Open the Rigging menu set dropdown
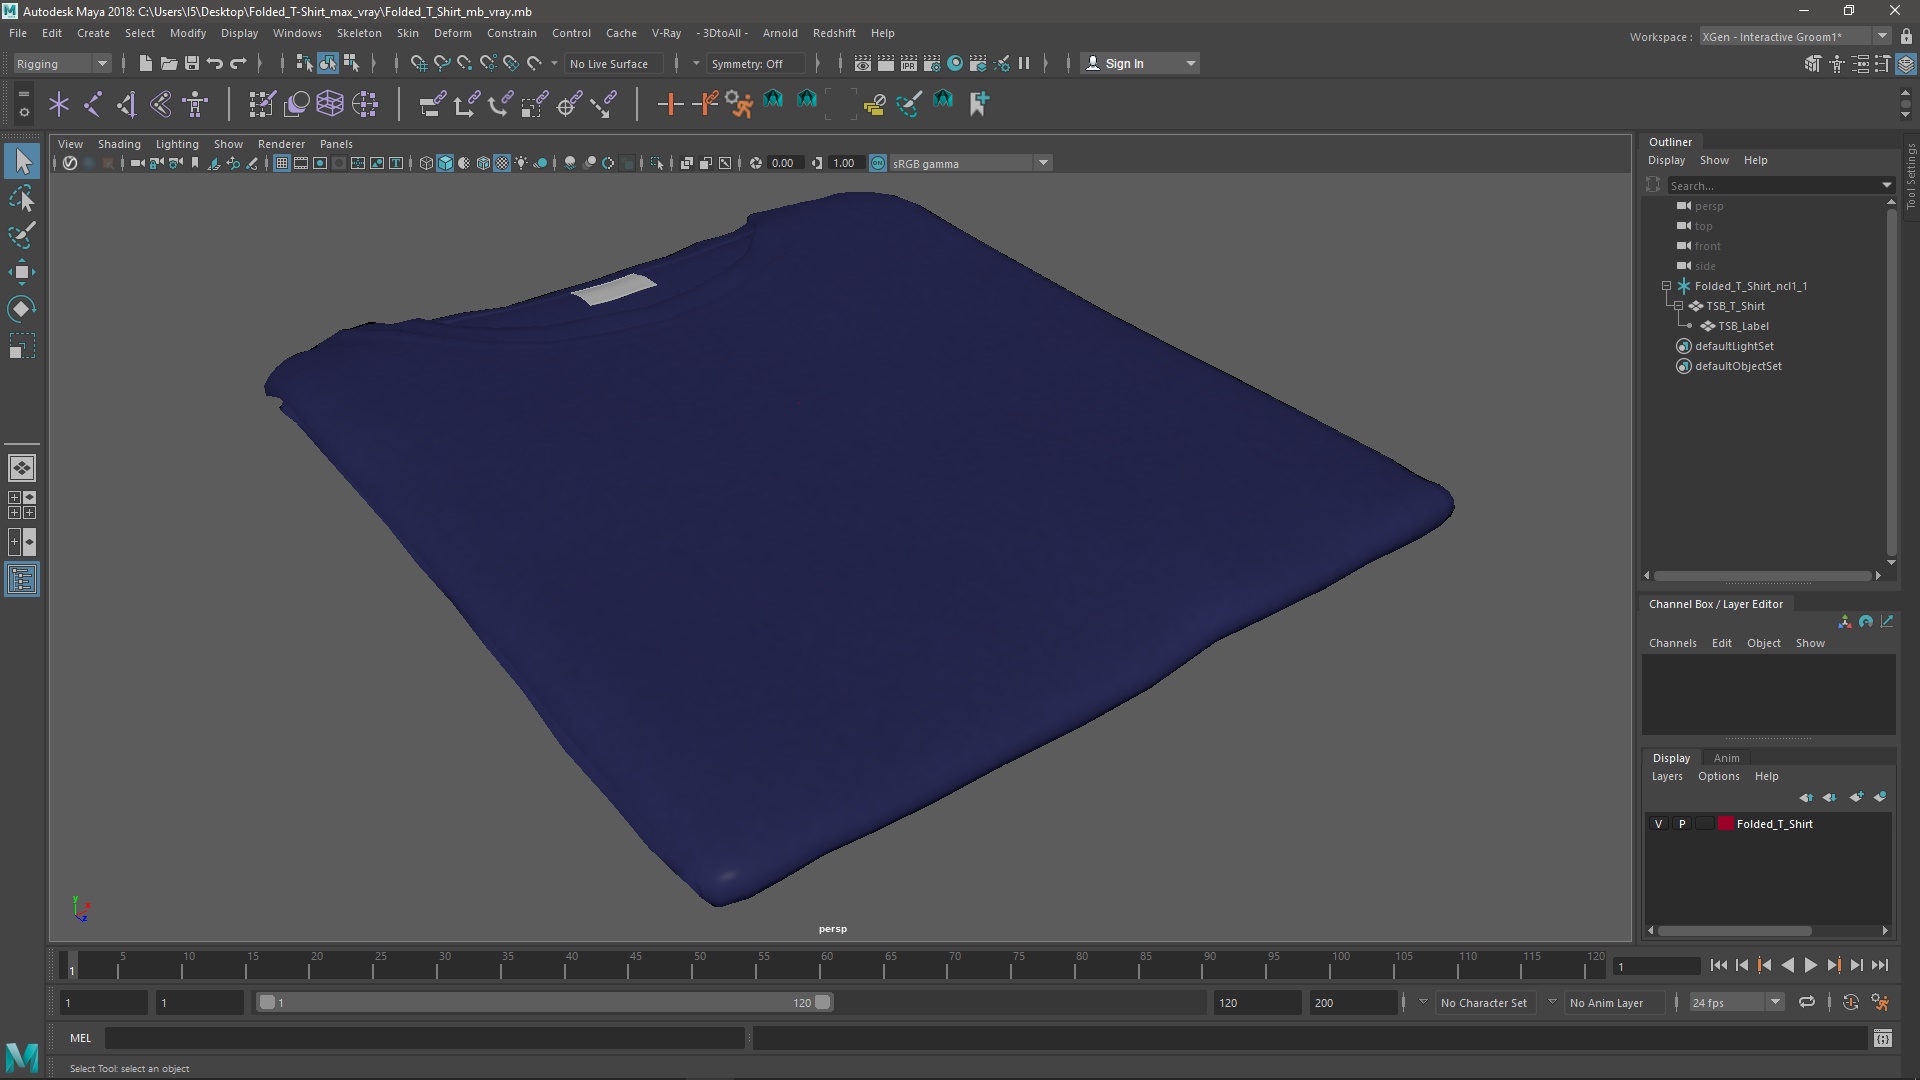Image resolution: width=1920 pixels, height=1080 pixels. [62, 63]
